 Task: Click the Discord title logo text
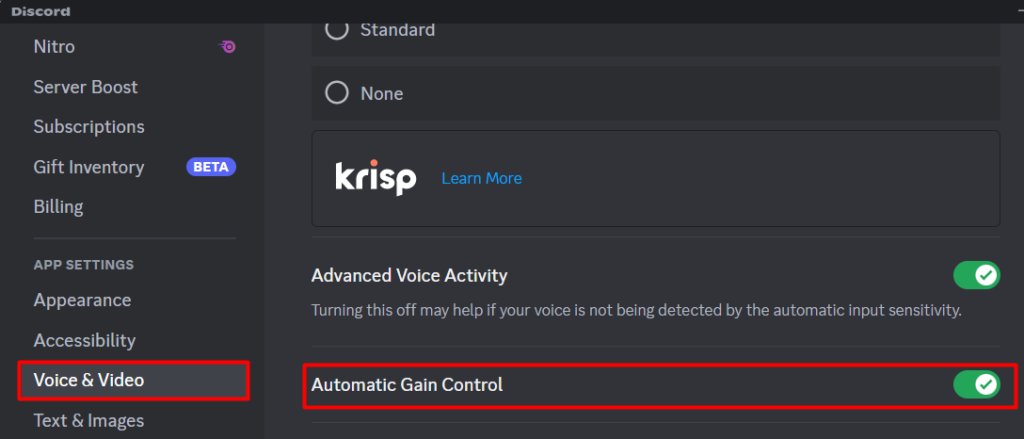(40, 12)
